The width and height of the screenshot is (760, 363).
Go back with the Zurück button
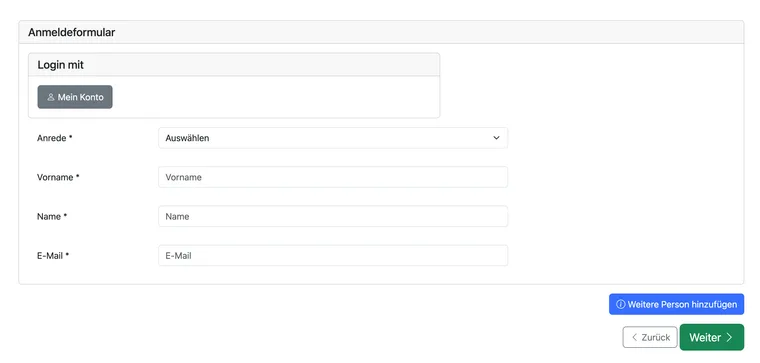[650, 337]
